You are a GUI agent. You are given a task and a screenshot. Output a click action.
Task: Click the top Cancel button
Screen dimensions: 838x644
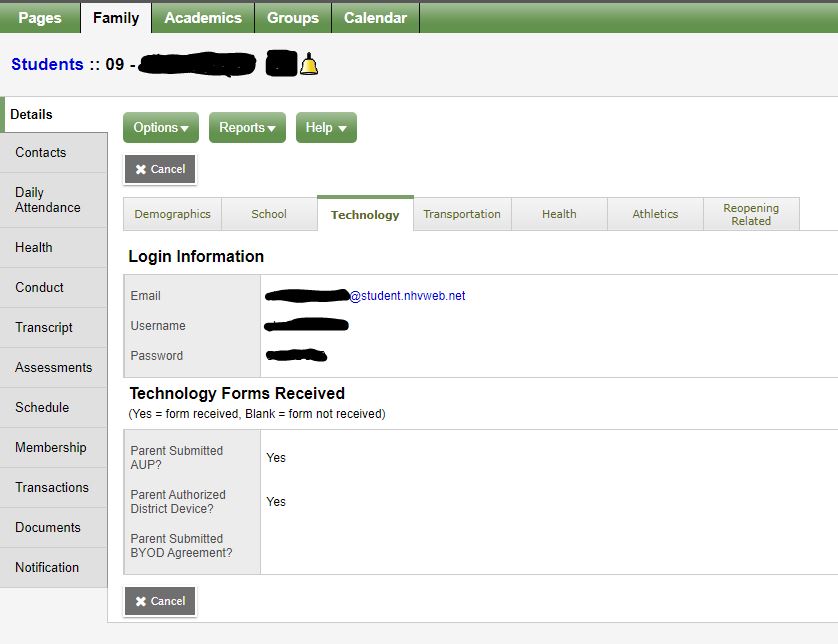[160, 170]
